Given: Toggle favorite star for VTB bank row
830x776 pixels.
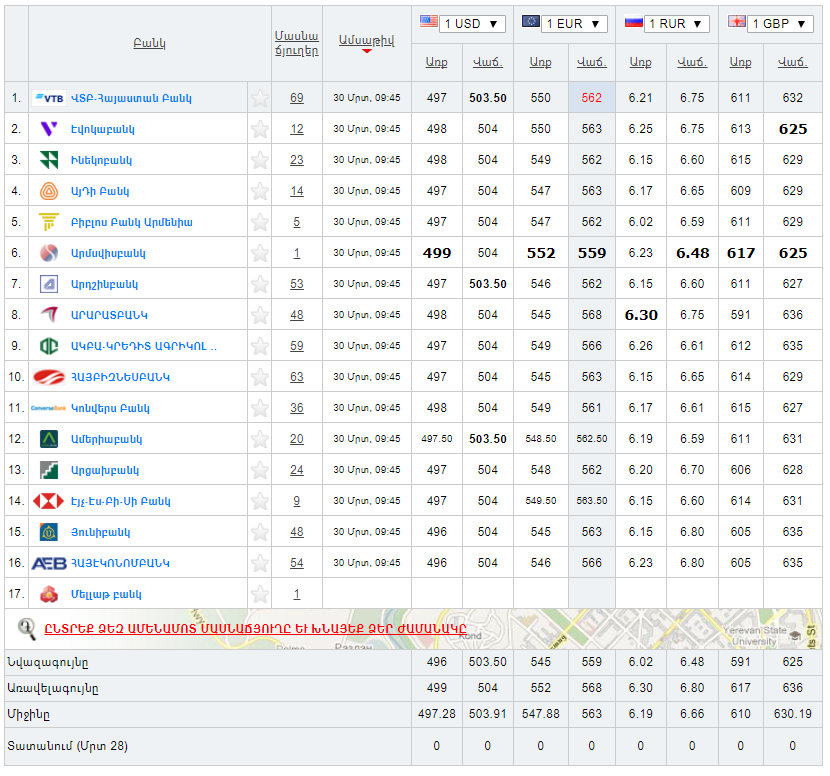Looking at the screenshot, I should 260,98.
